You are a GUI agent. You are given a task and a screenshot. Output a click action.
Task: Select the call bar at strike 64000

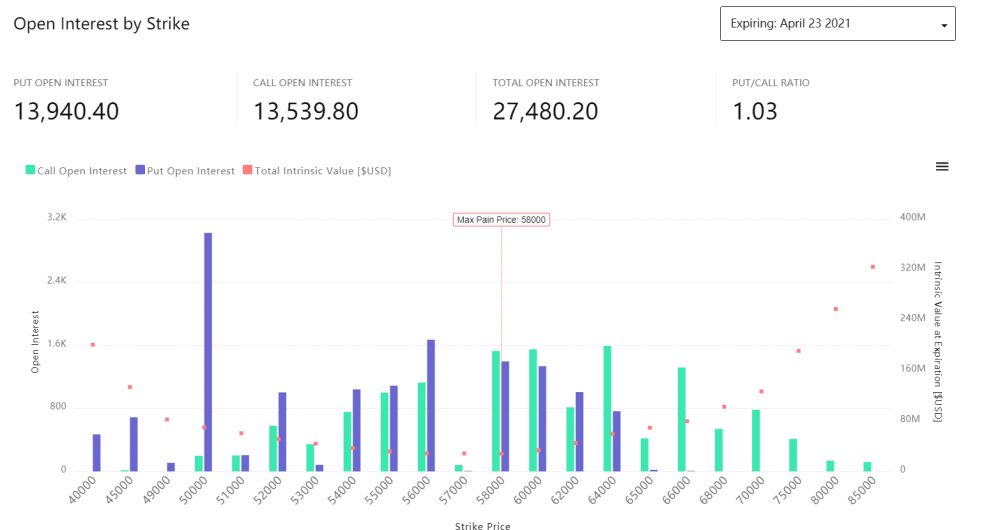coord(607,408)
